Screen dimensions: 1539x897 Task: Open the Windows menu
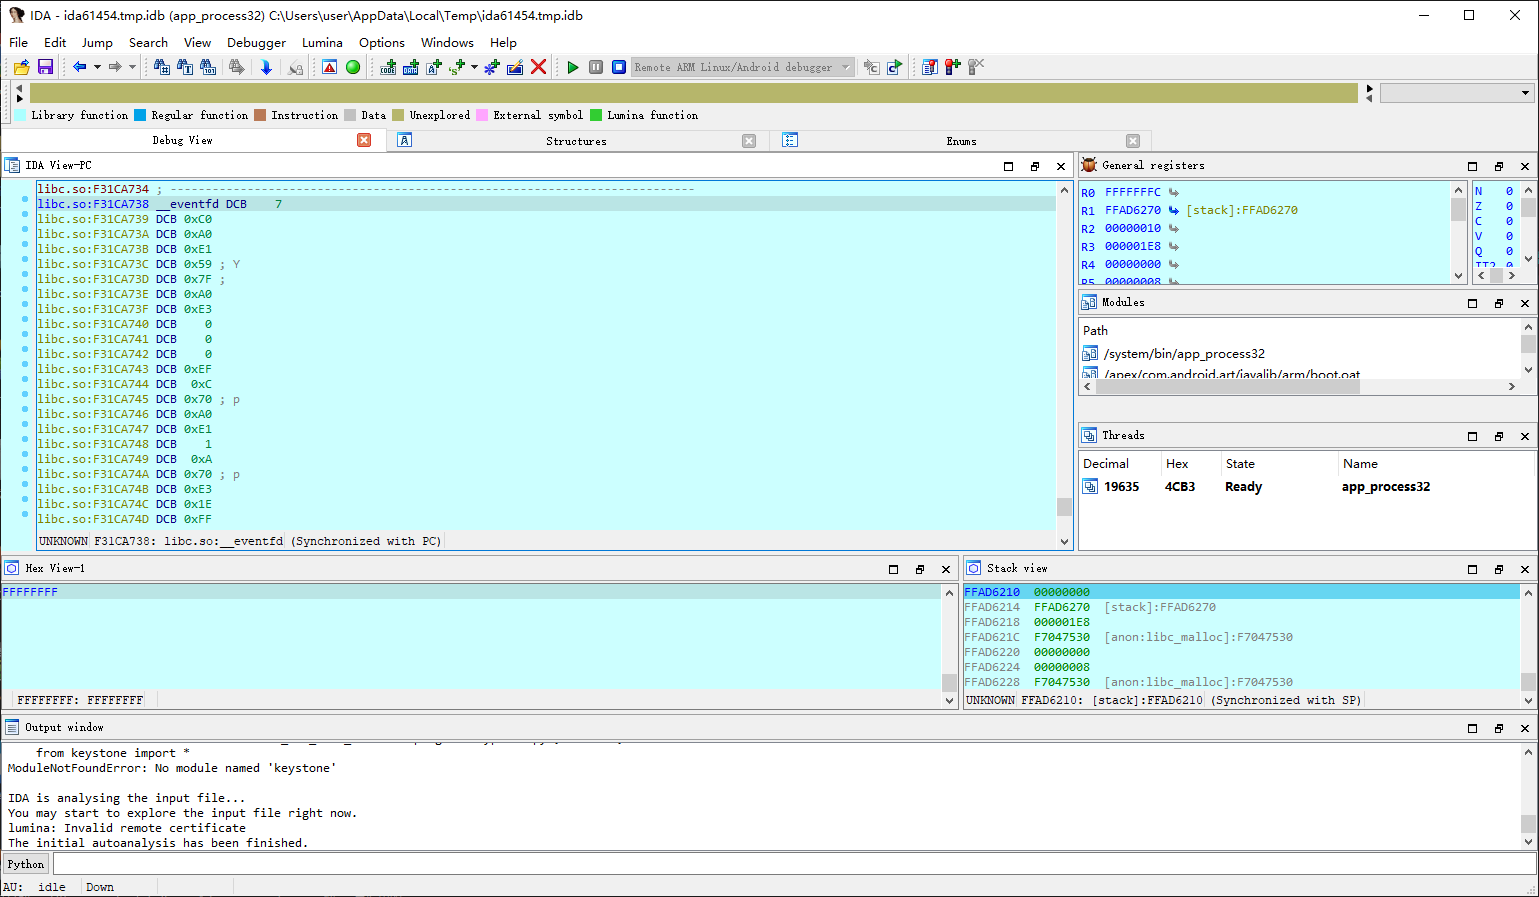tap(447, 43)
